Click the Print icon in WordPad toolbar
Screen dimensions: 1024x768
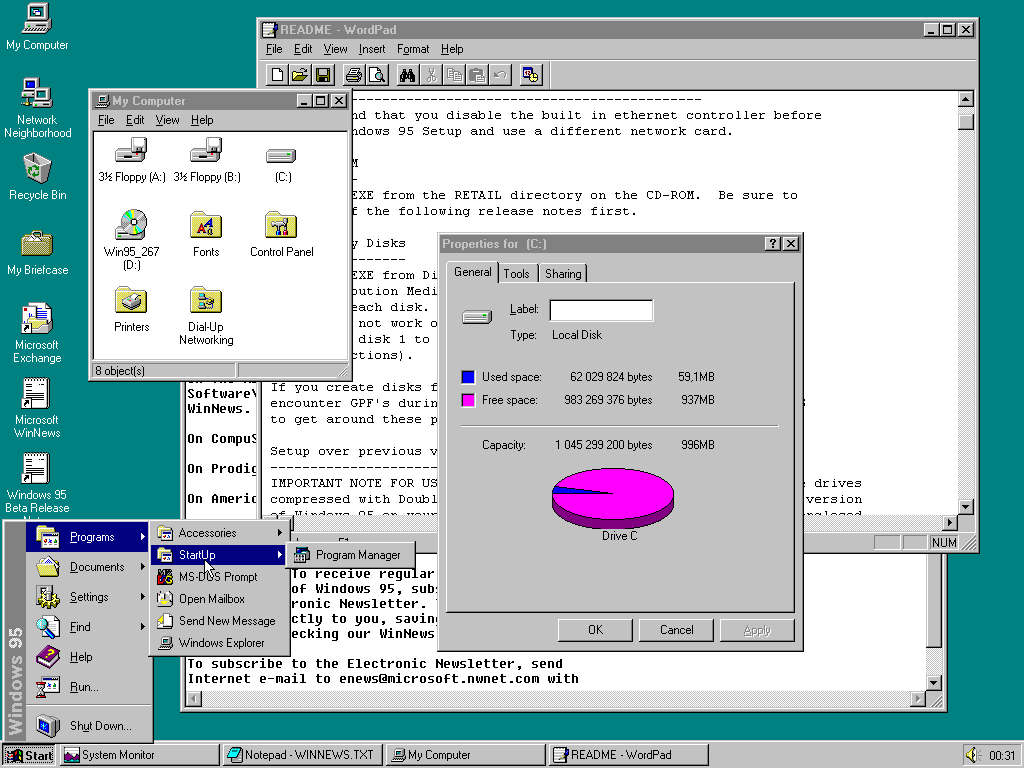353,75
